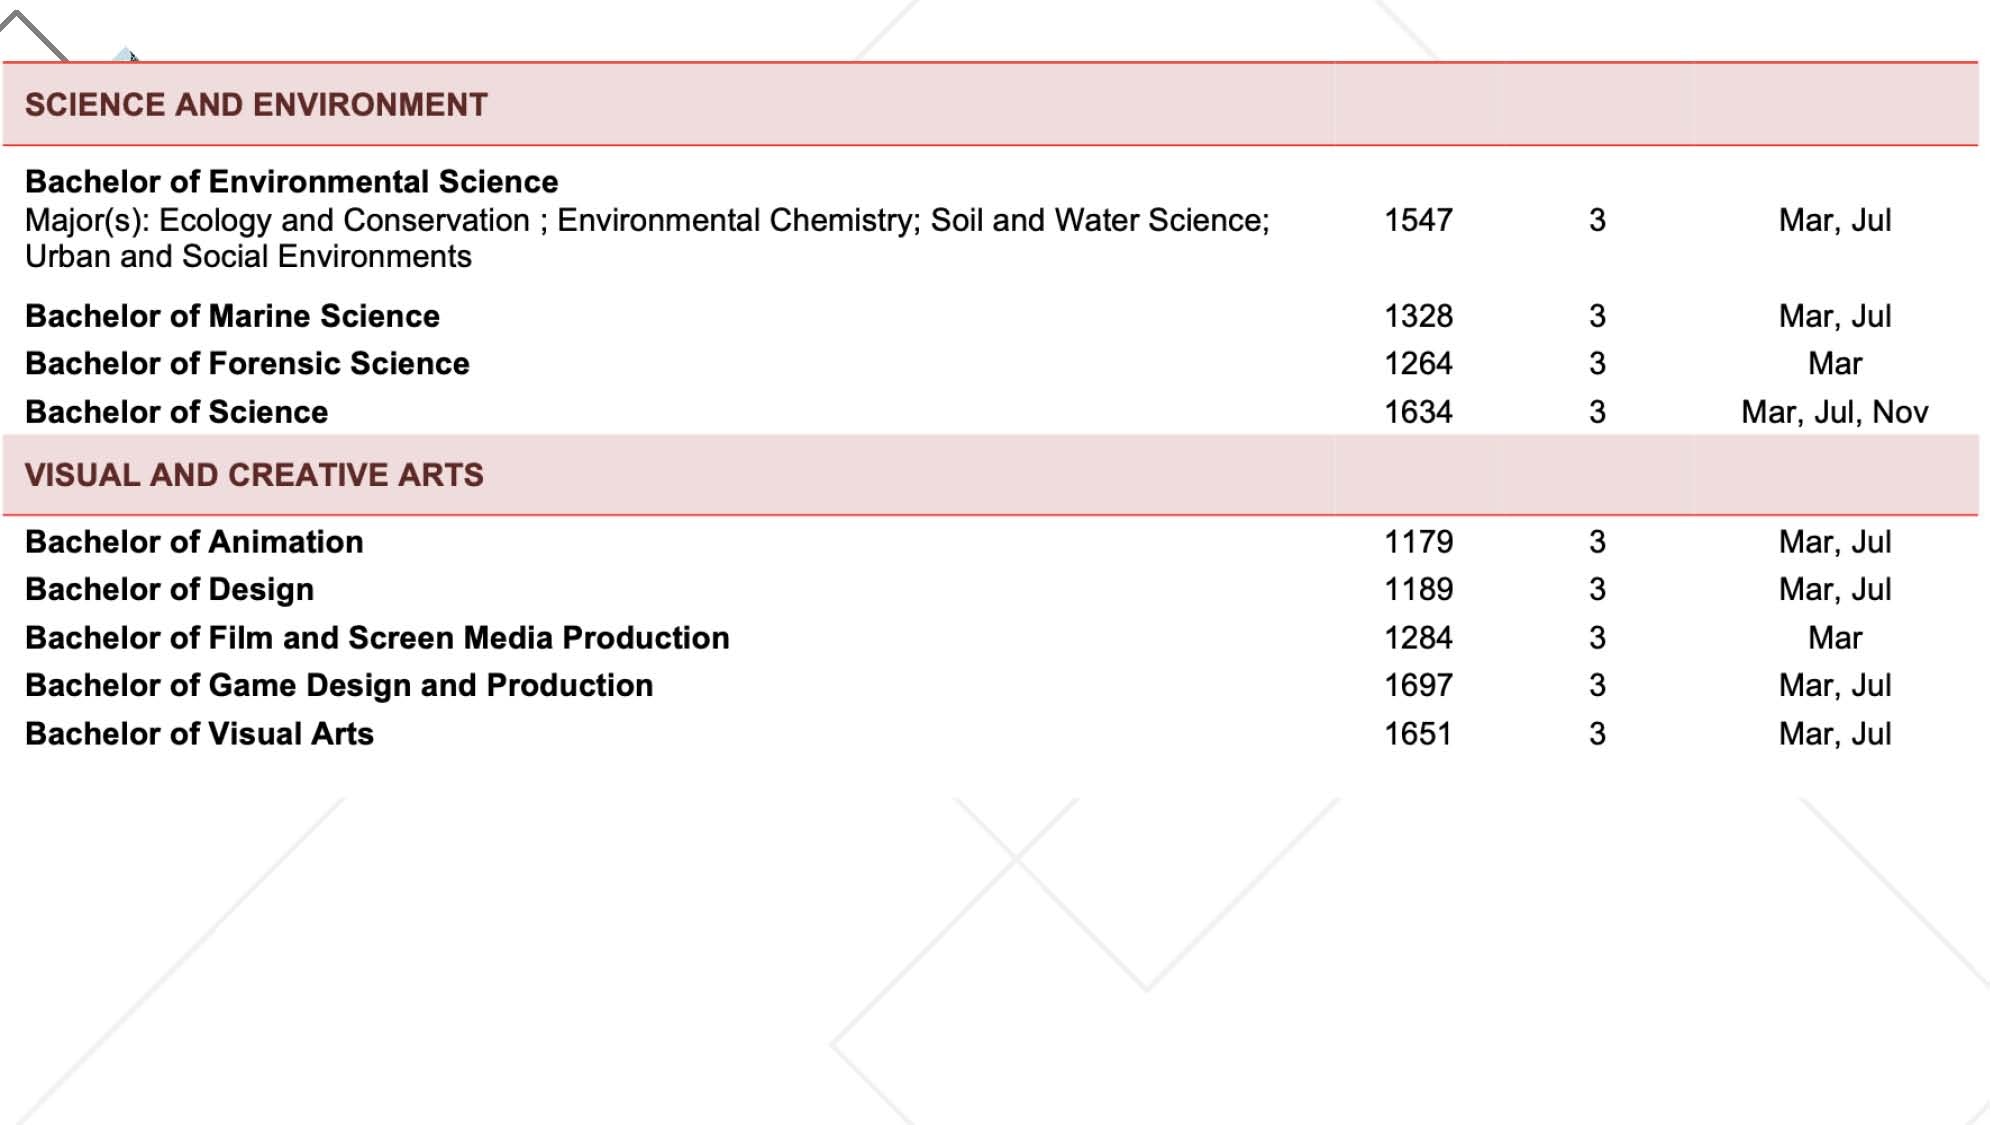Click the Bachelor of Animation entry
The width and height of the screenshot is (1990, 1125).
194,542
